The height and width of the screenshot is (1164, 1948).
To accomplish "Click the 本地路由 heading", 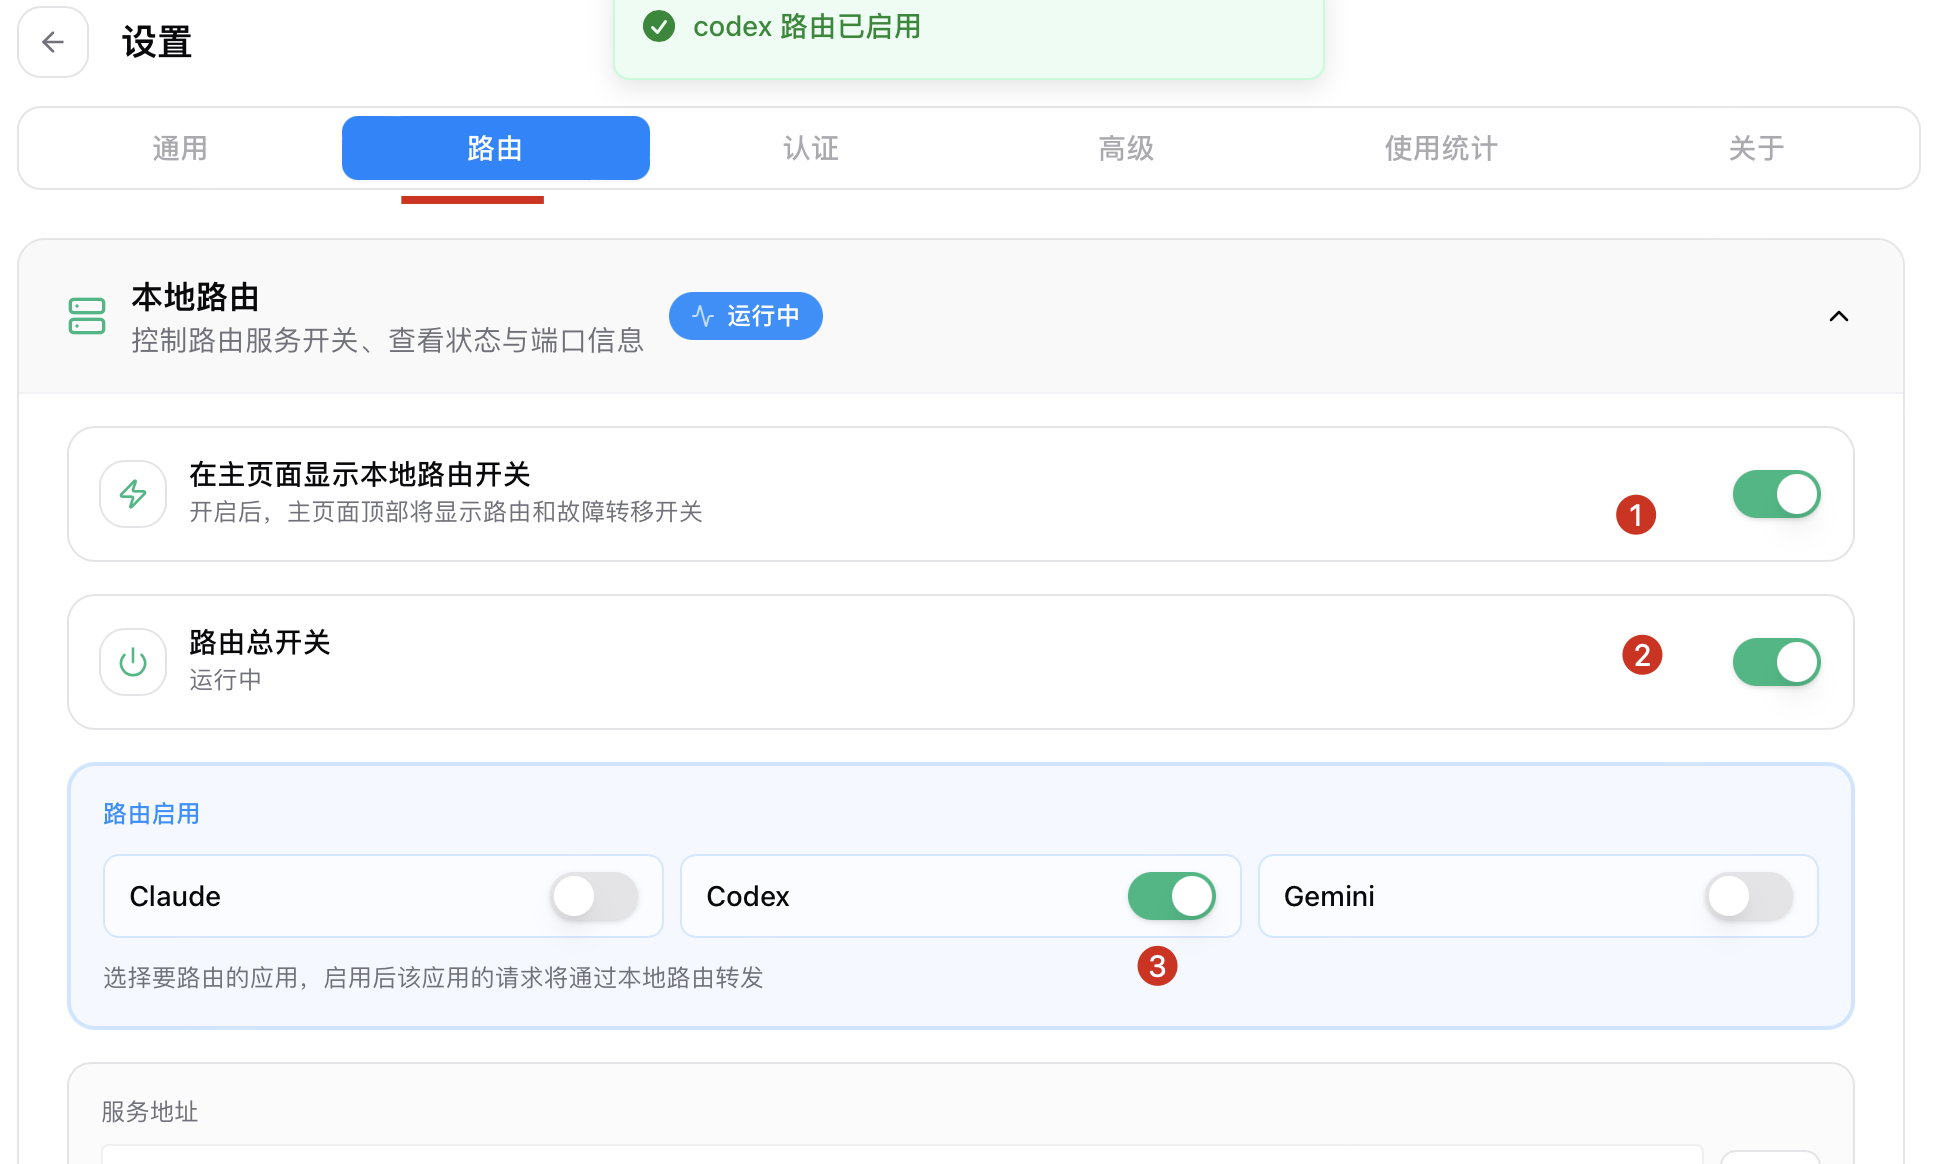I will coord(196,297).
